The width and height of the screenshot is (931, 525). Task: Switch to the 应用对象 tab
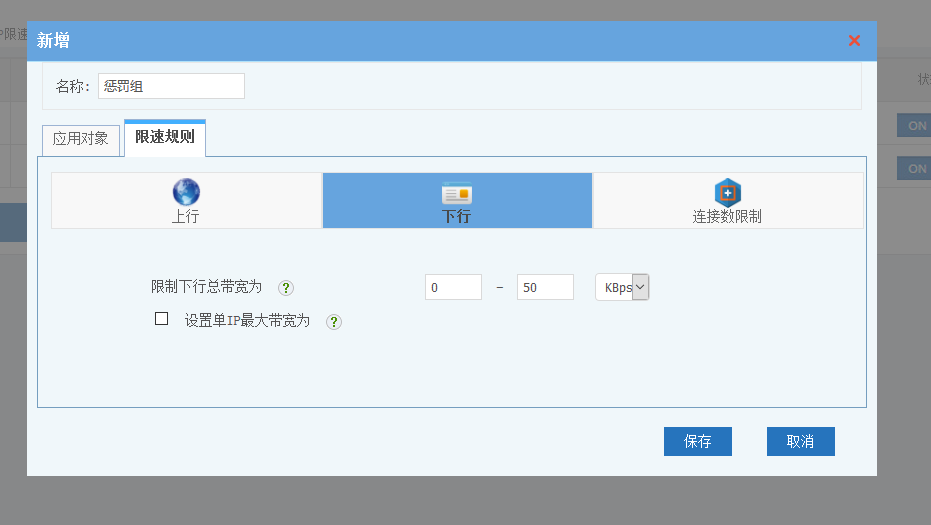[x=80, y=139]
